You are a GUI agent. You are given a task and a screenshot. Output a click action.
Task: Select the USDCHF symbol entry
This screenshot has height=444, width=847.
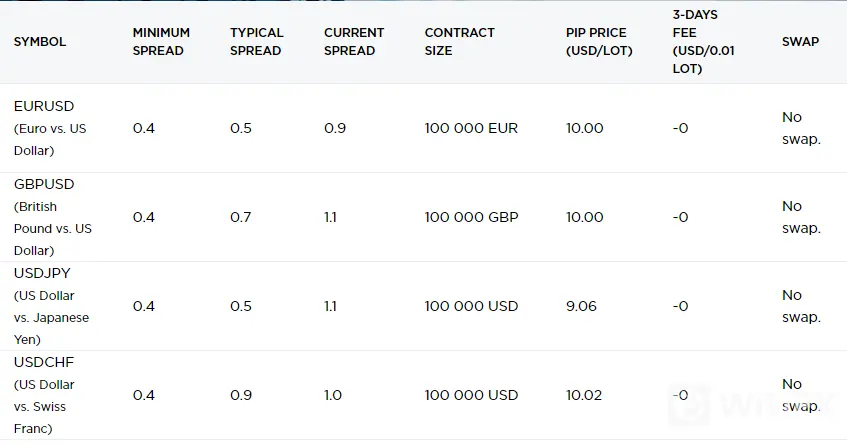(44, 395)
